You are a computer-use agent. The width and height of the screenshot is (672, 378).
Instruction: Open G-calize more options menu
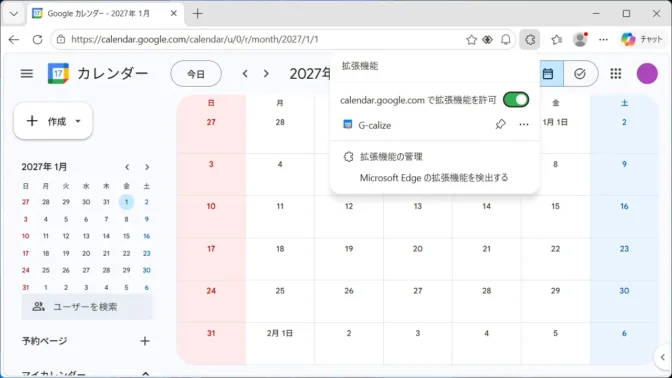pos(524,125)
